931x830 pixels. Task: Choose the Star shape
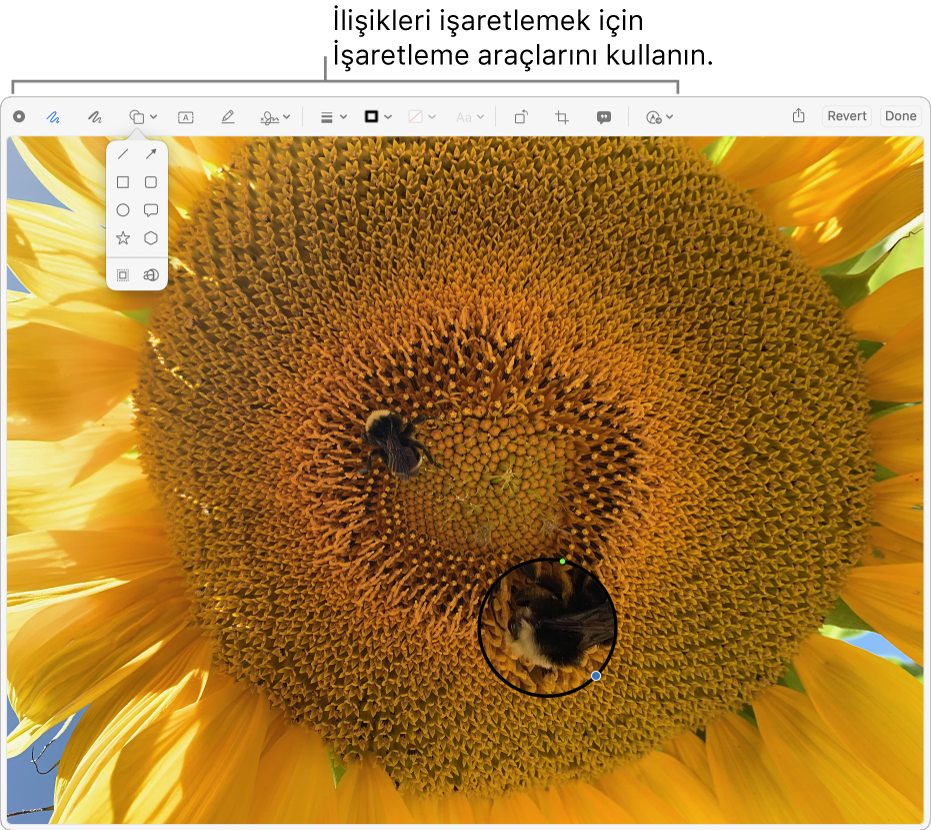click(123, 238)
